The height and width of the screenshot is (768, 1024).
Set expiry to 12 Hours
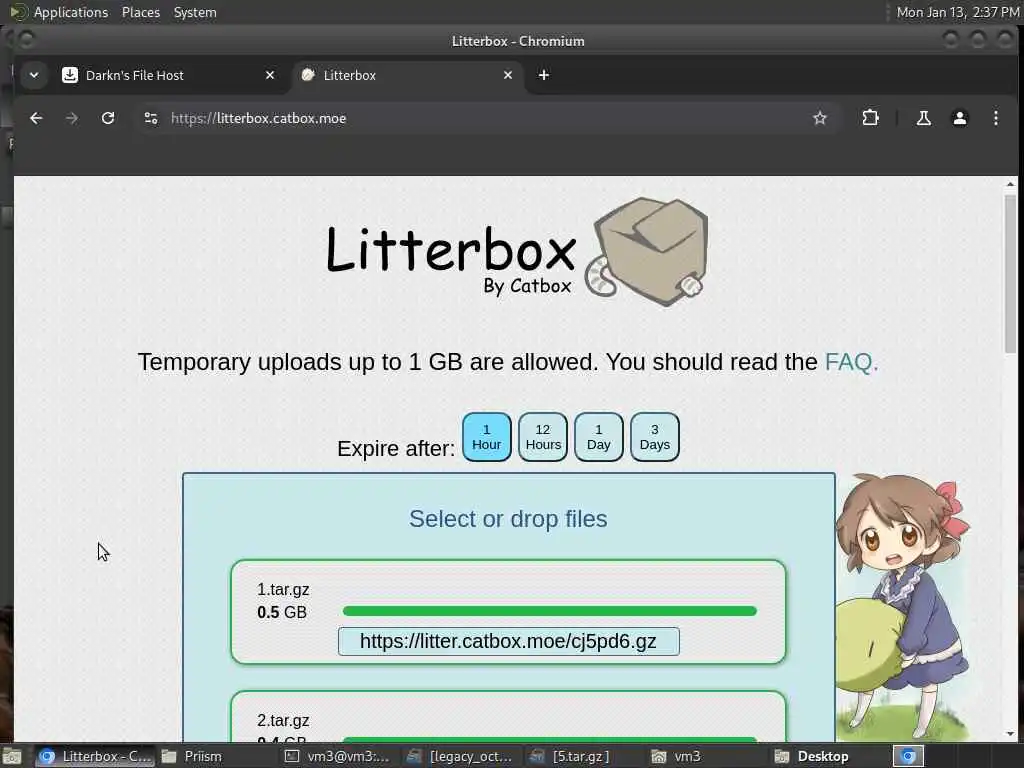[543, 437]
